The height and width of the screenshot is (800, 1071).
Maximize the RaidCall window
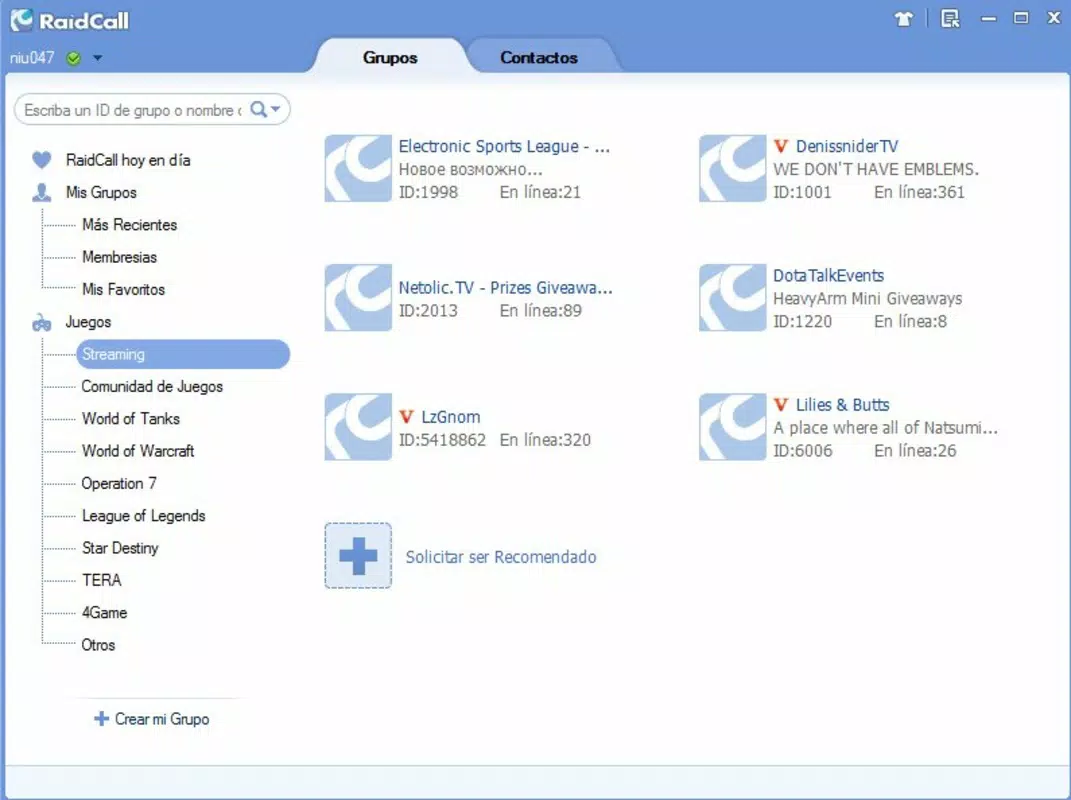(1020, 18)
